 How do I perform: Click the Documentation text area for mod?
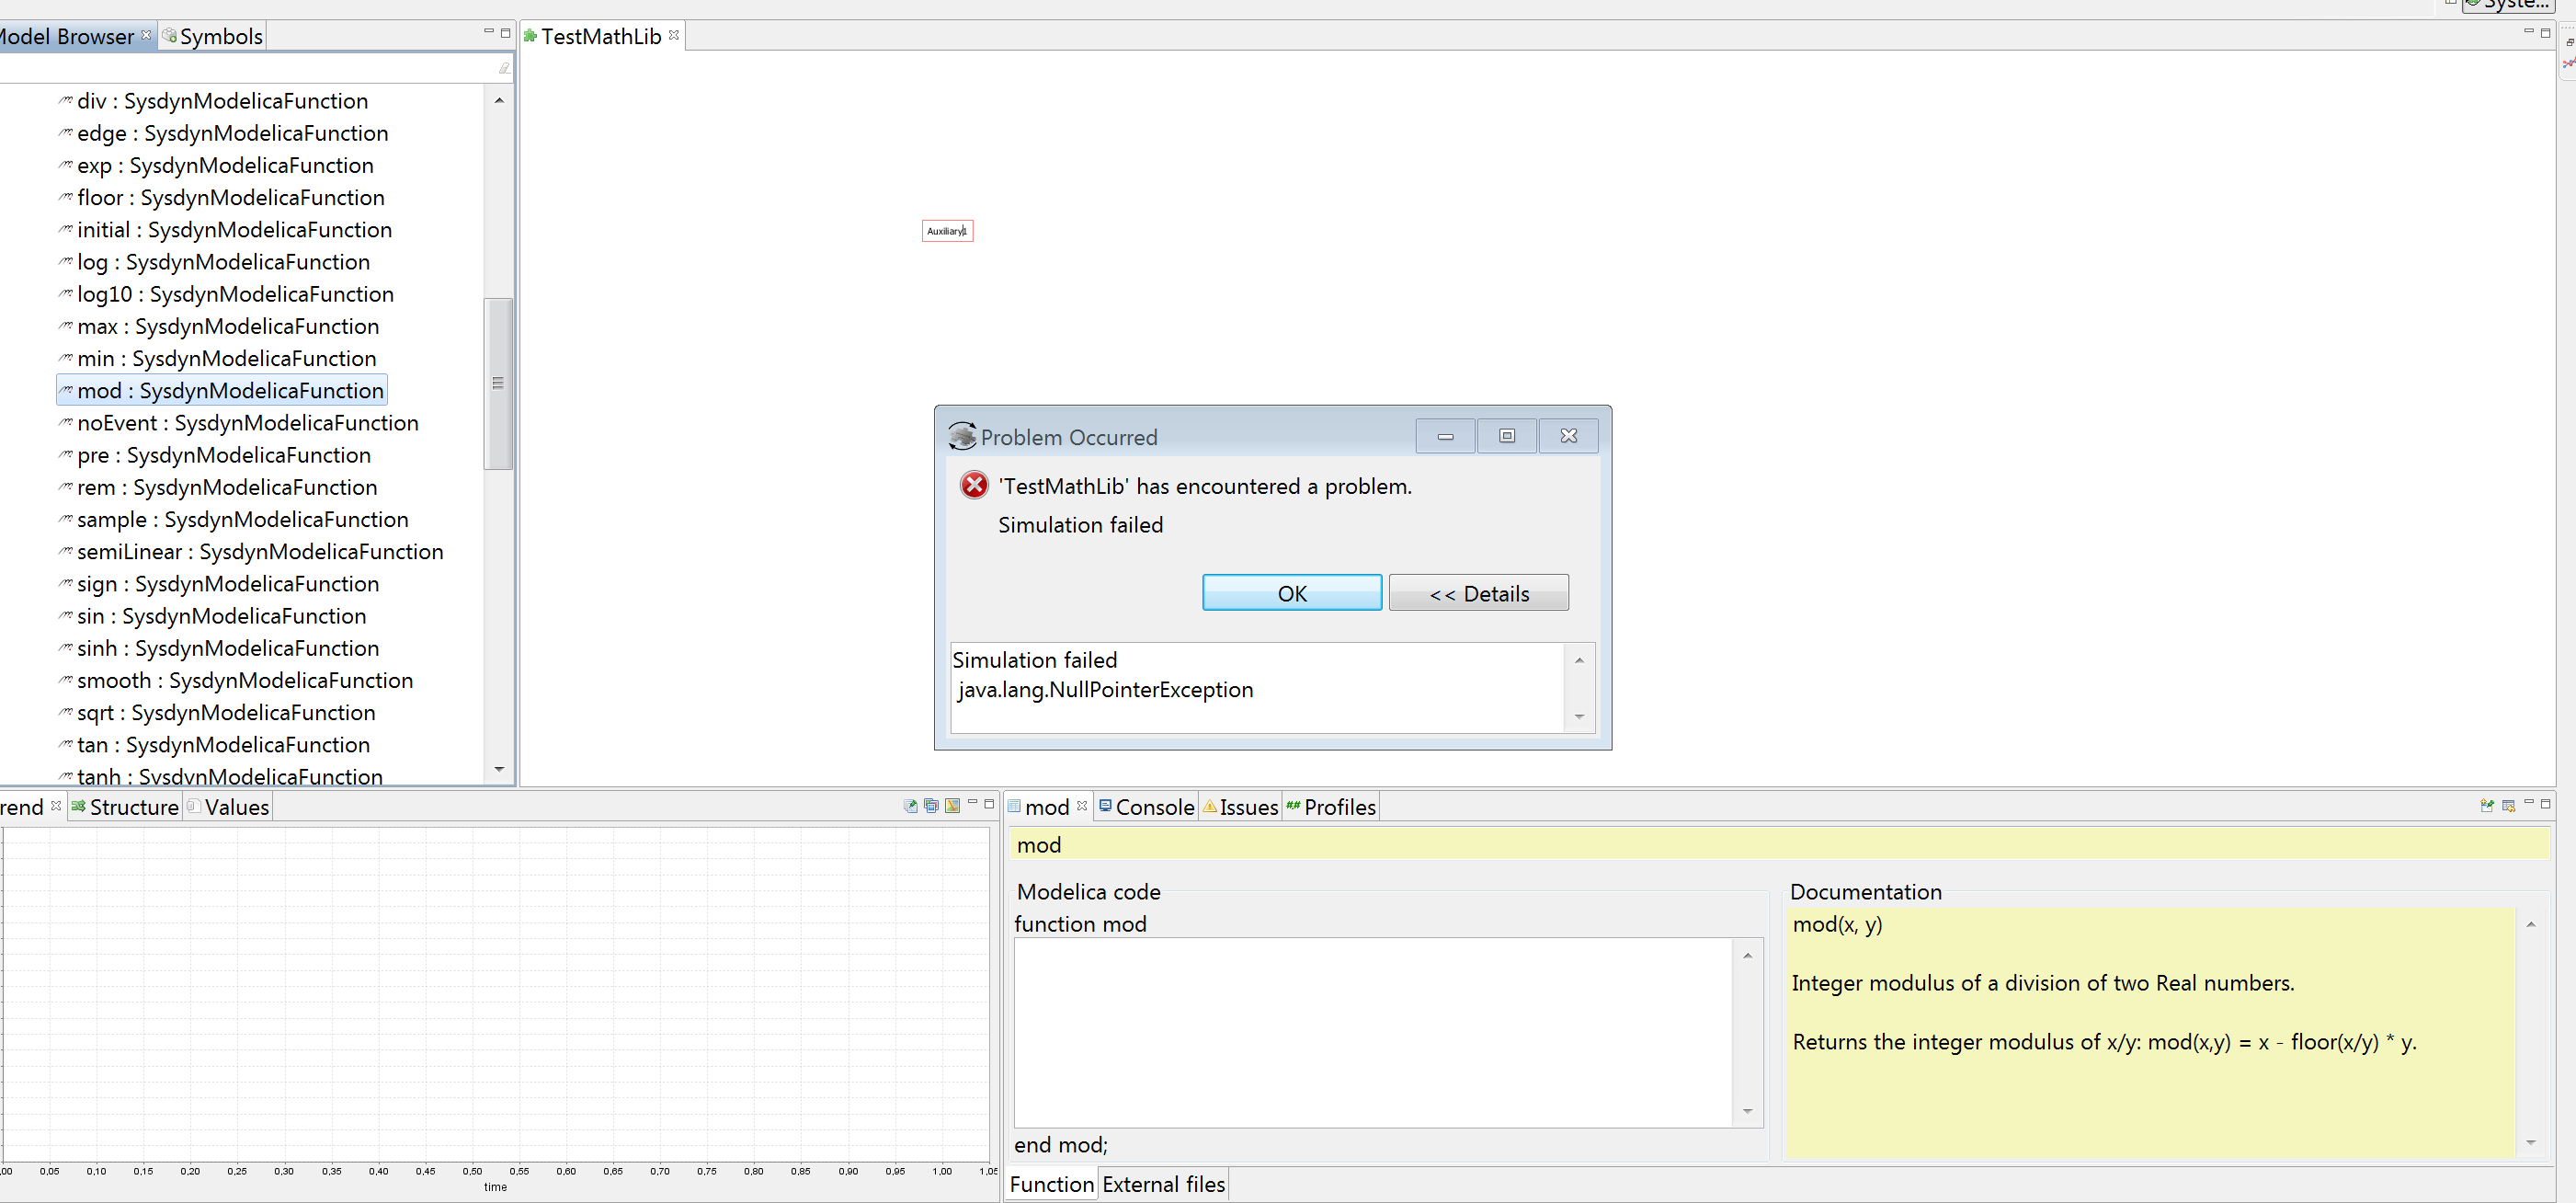(x=2150, y=1032)
